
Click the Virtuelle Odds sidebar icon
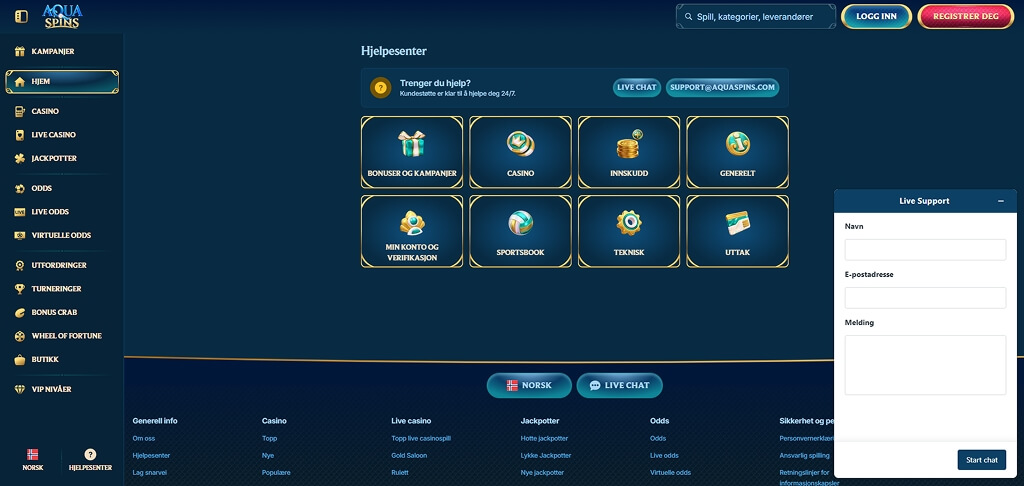click(20, 235)
